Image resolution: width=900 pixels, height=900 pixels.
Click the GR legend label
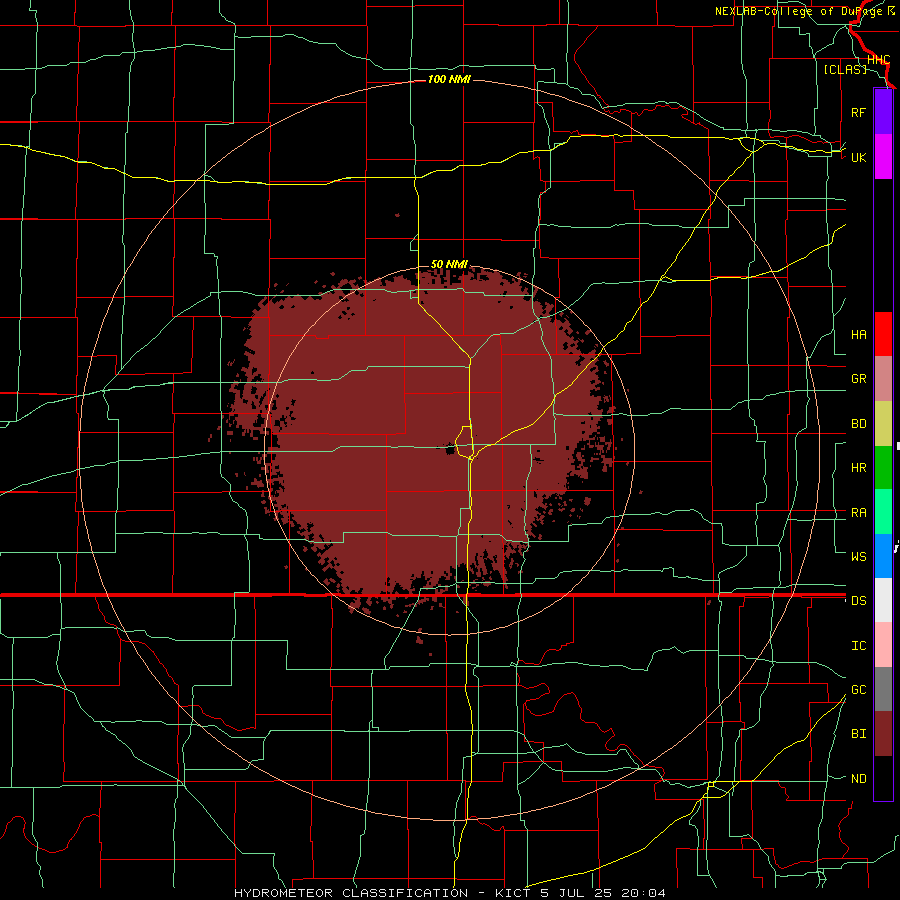click(858, 379)
